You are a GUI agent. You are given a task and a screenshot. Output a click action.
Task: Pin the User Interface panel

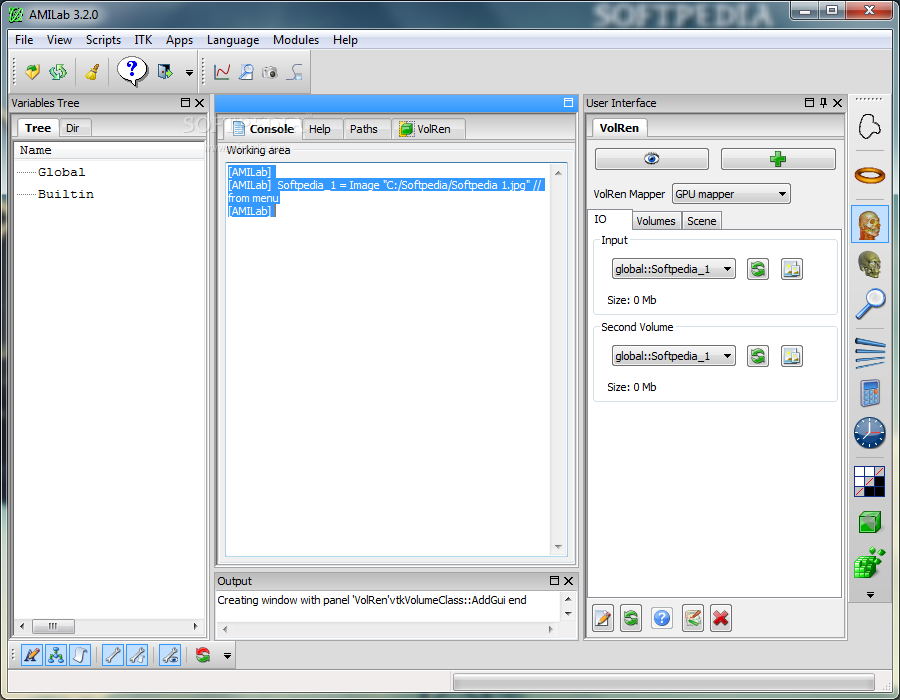823,103
